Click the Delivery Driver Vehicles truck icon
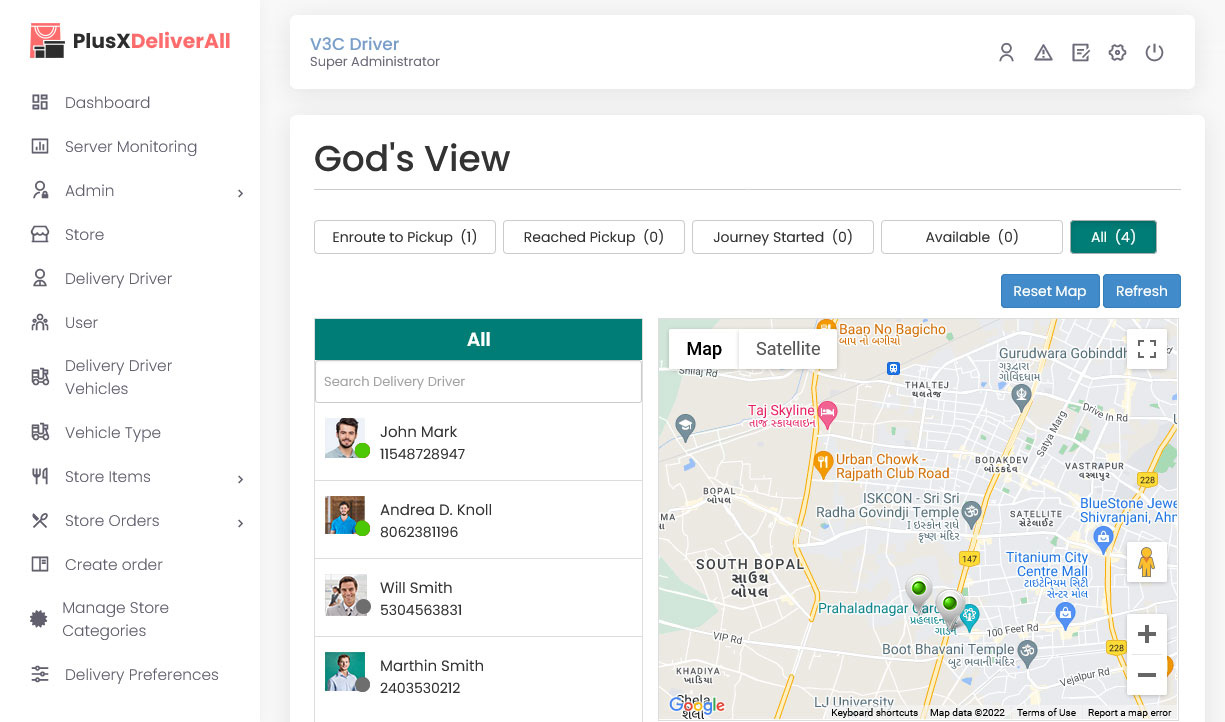The height and width of the screenshot is (722, 1225). coord(40,377)
